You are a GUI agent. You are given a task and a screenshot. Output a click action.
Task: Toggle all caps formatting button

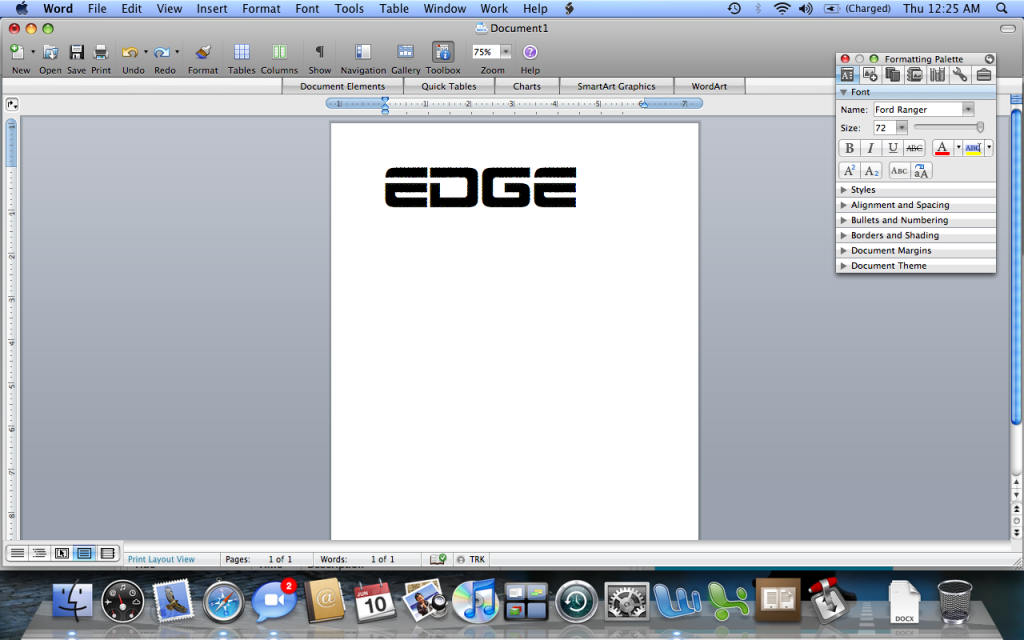pyautogui.click(x=921, y=171)
